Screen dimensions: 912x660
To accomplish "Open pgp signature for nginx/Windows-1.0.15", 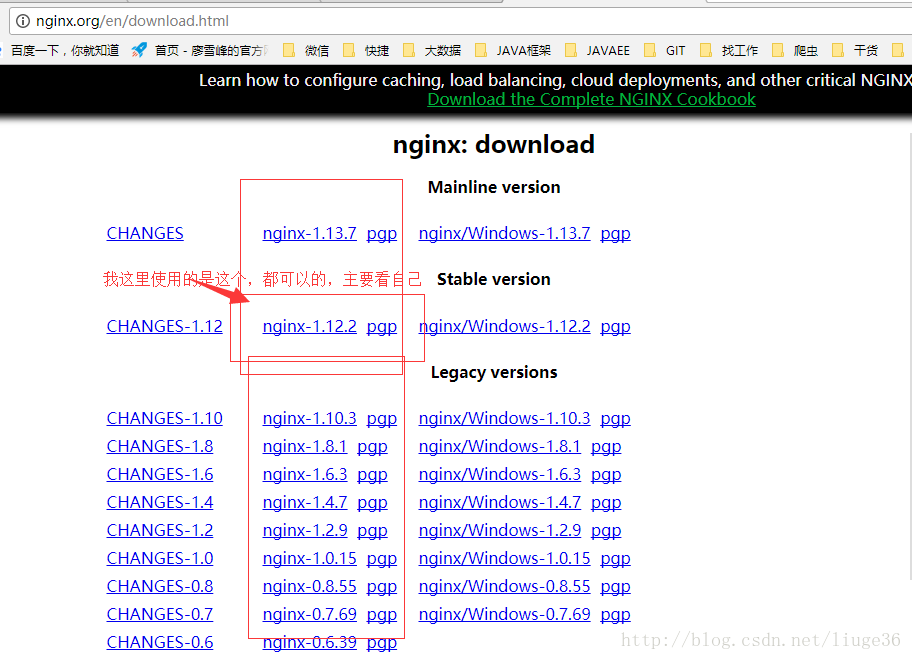I will point(615,558).
